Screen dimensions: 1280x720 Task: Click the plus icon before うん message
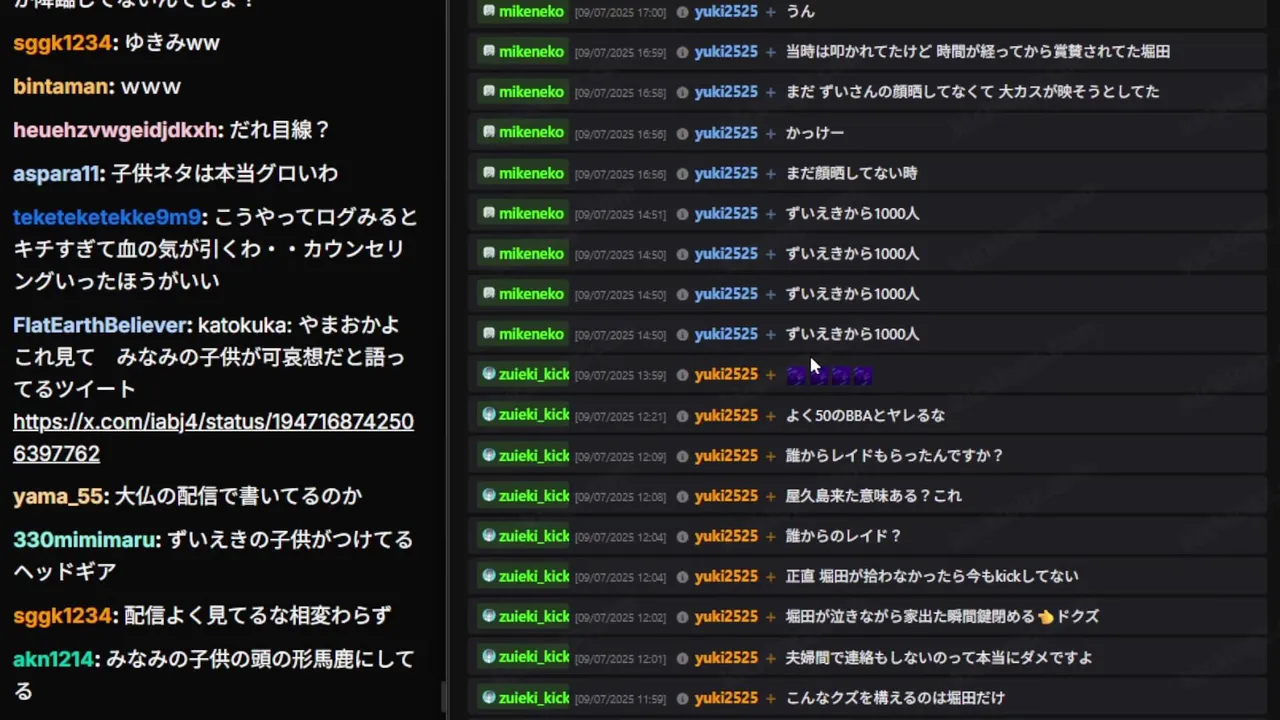coord(770,12)
